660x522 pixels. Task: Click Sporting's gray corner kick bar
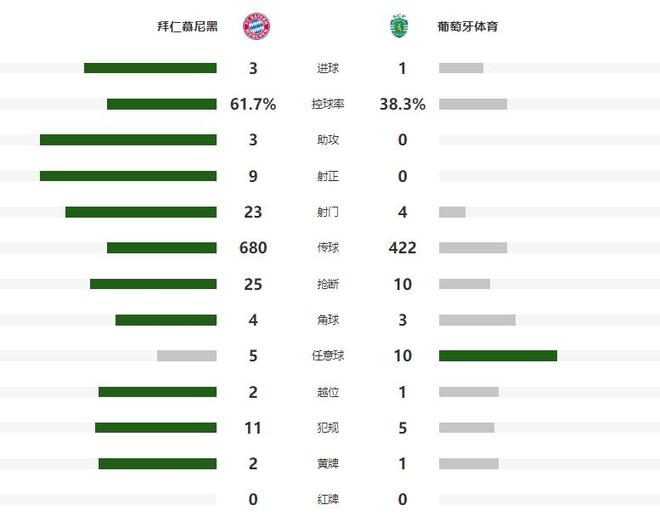pyautogui.click(x=477, y=320)
